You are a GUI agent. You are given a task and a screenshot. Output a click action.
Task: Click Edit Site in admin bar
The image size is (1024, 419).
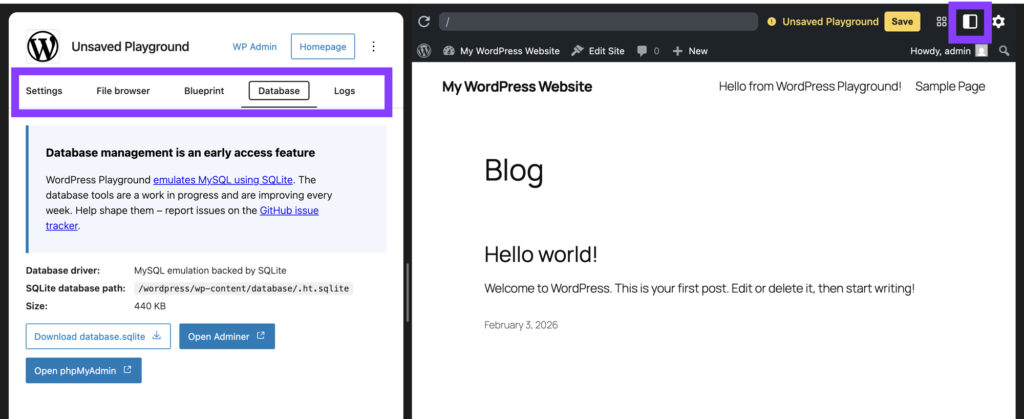[x=598, y=51]
